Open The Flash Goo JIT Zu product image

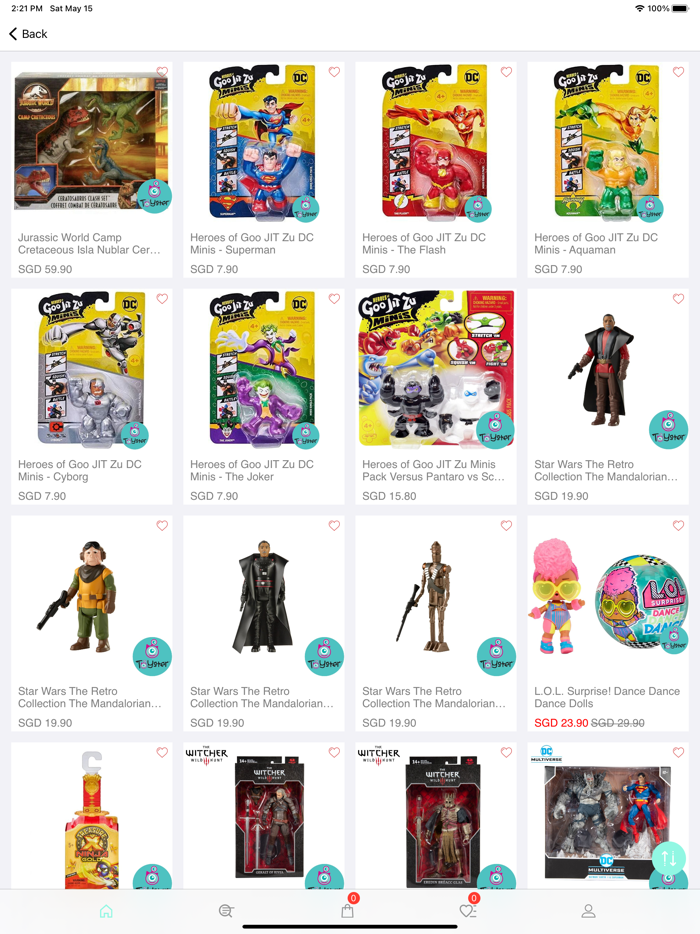pos(435,141)
